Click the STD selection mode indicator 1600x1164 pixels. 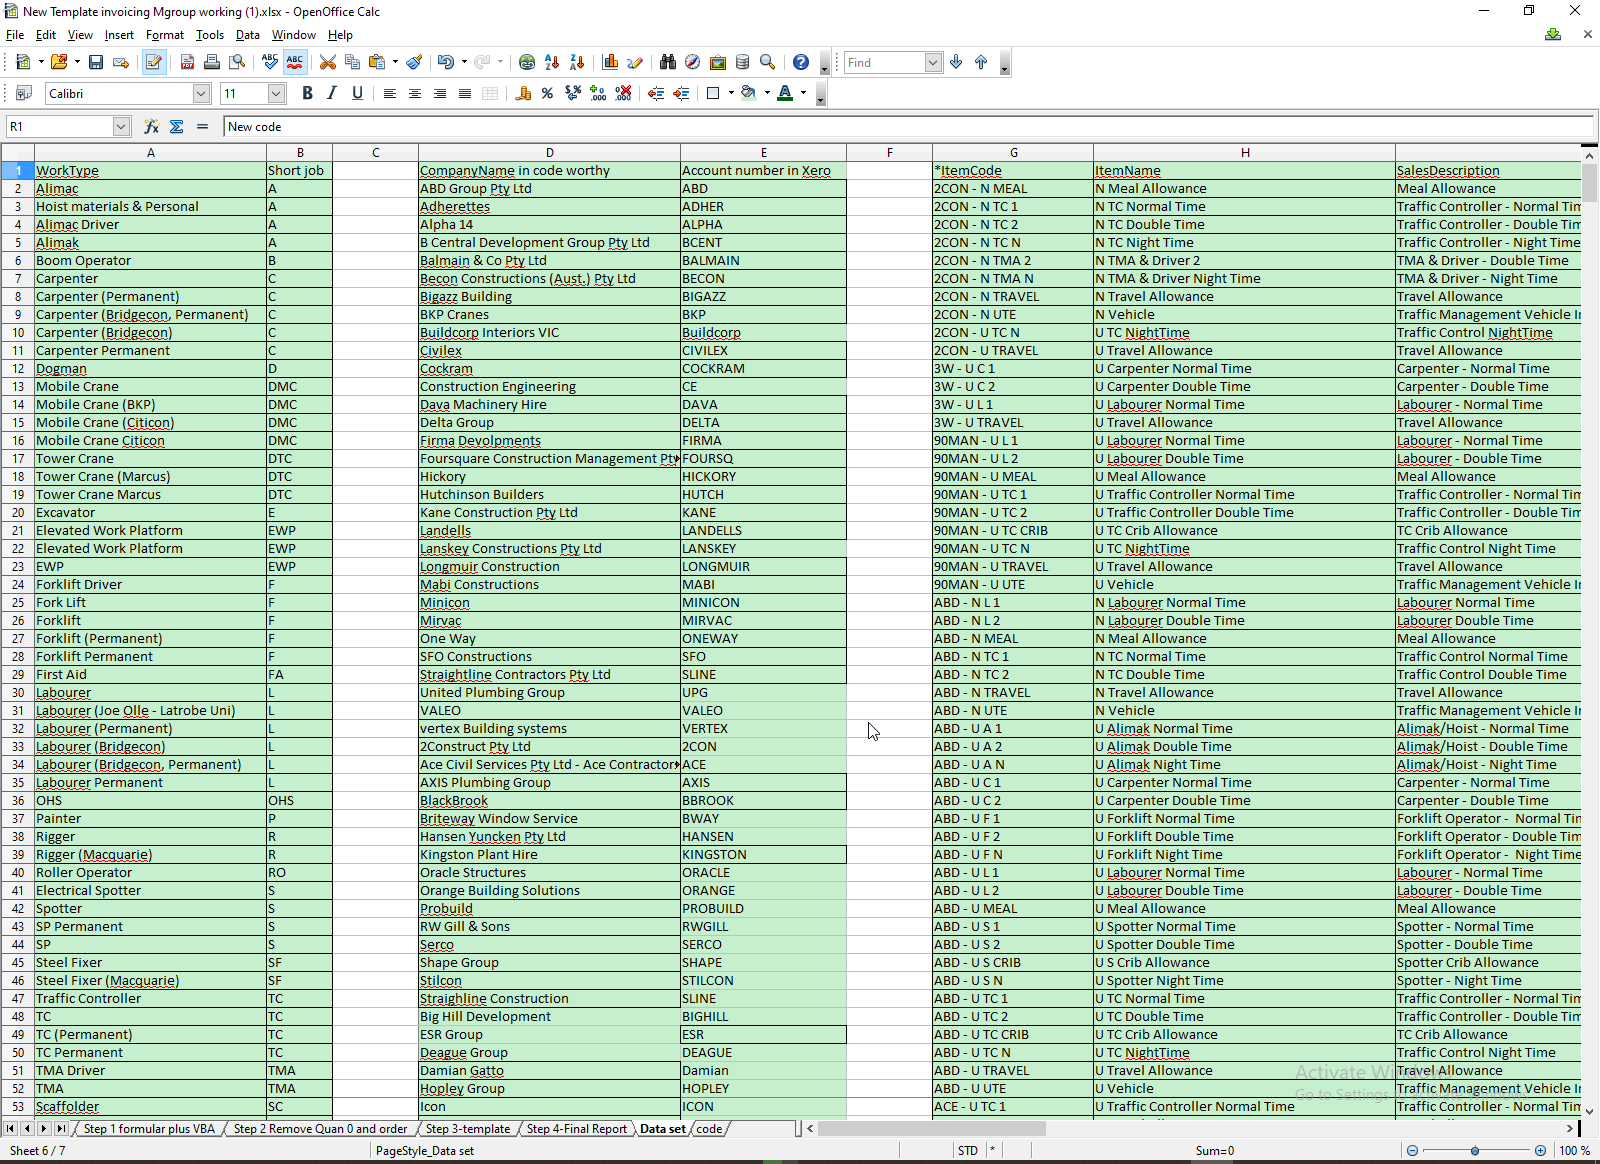click(968, 1151)
